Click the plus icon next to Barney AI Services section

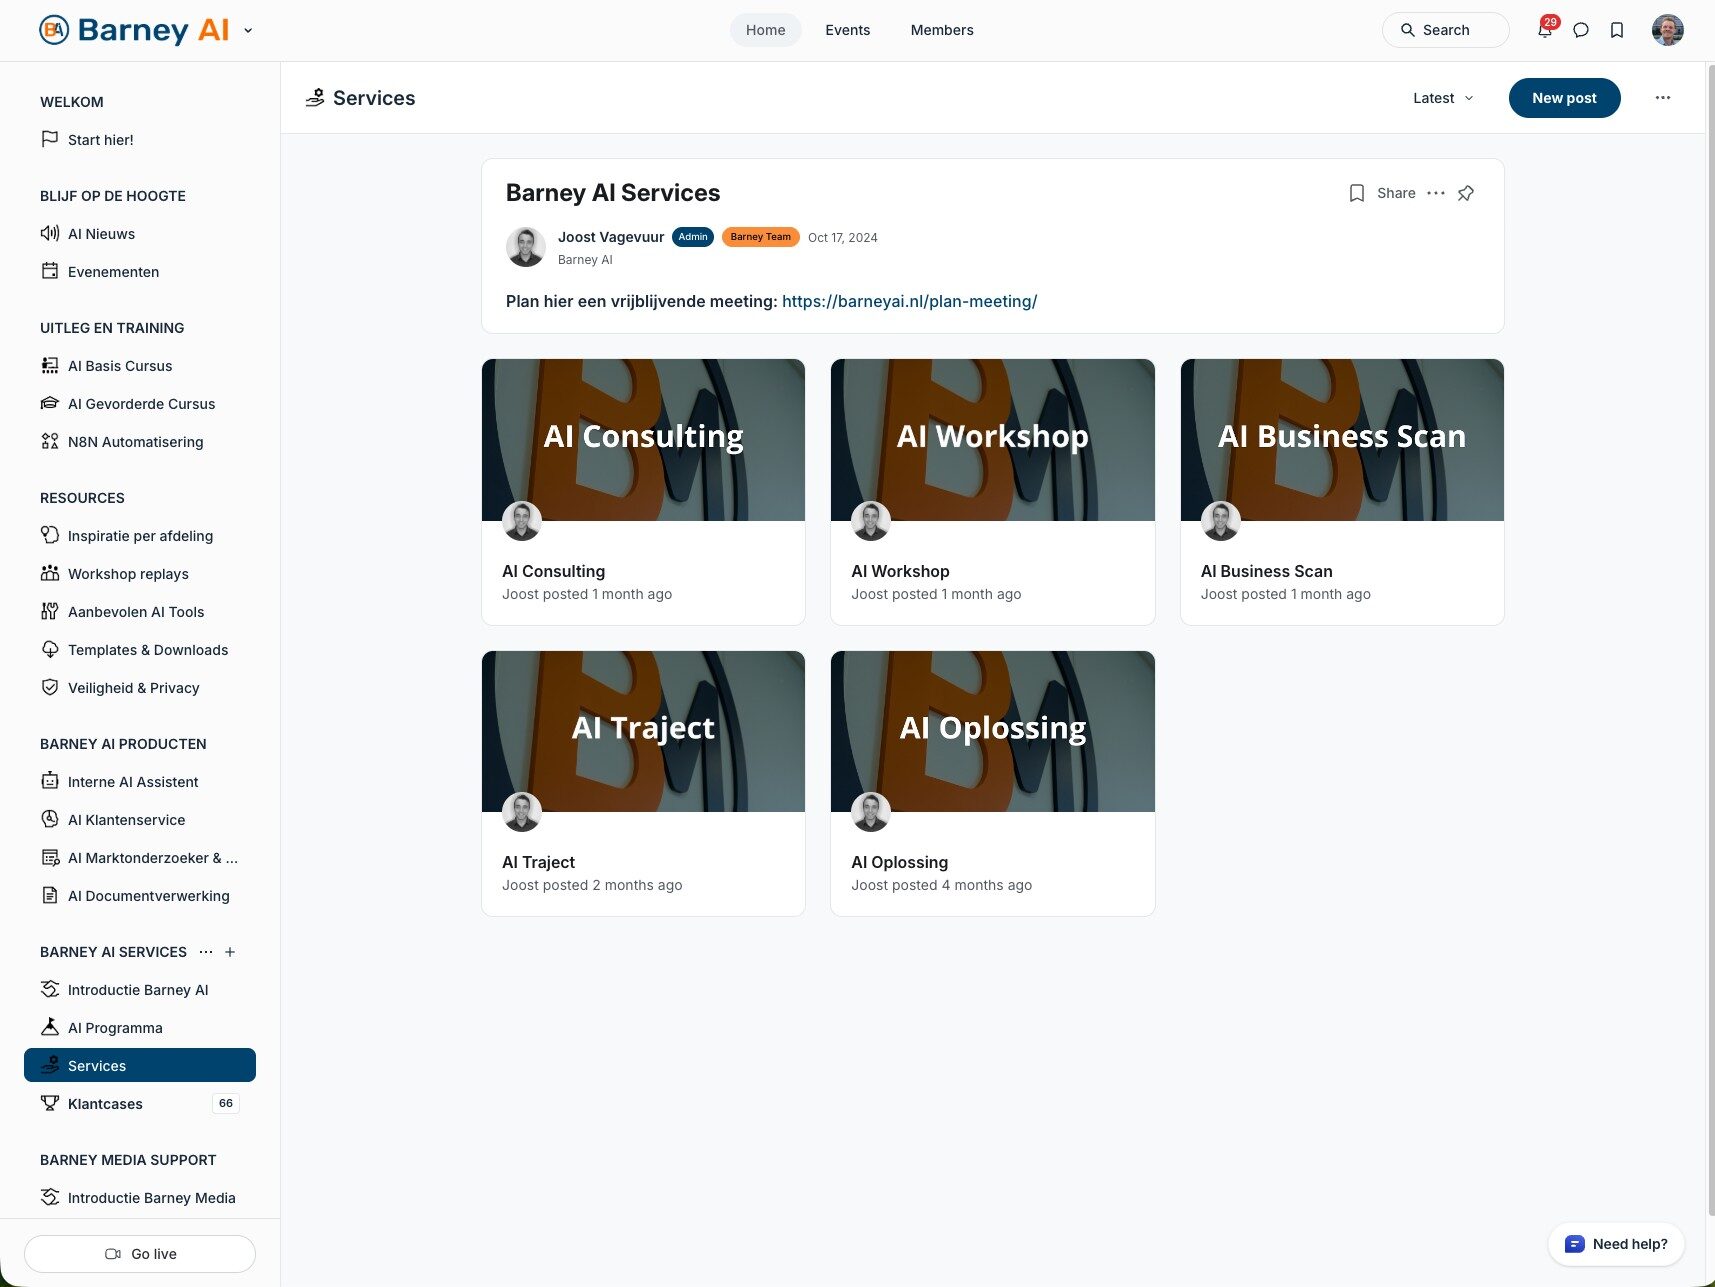click(x=230, y=952)
